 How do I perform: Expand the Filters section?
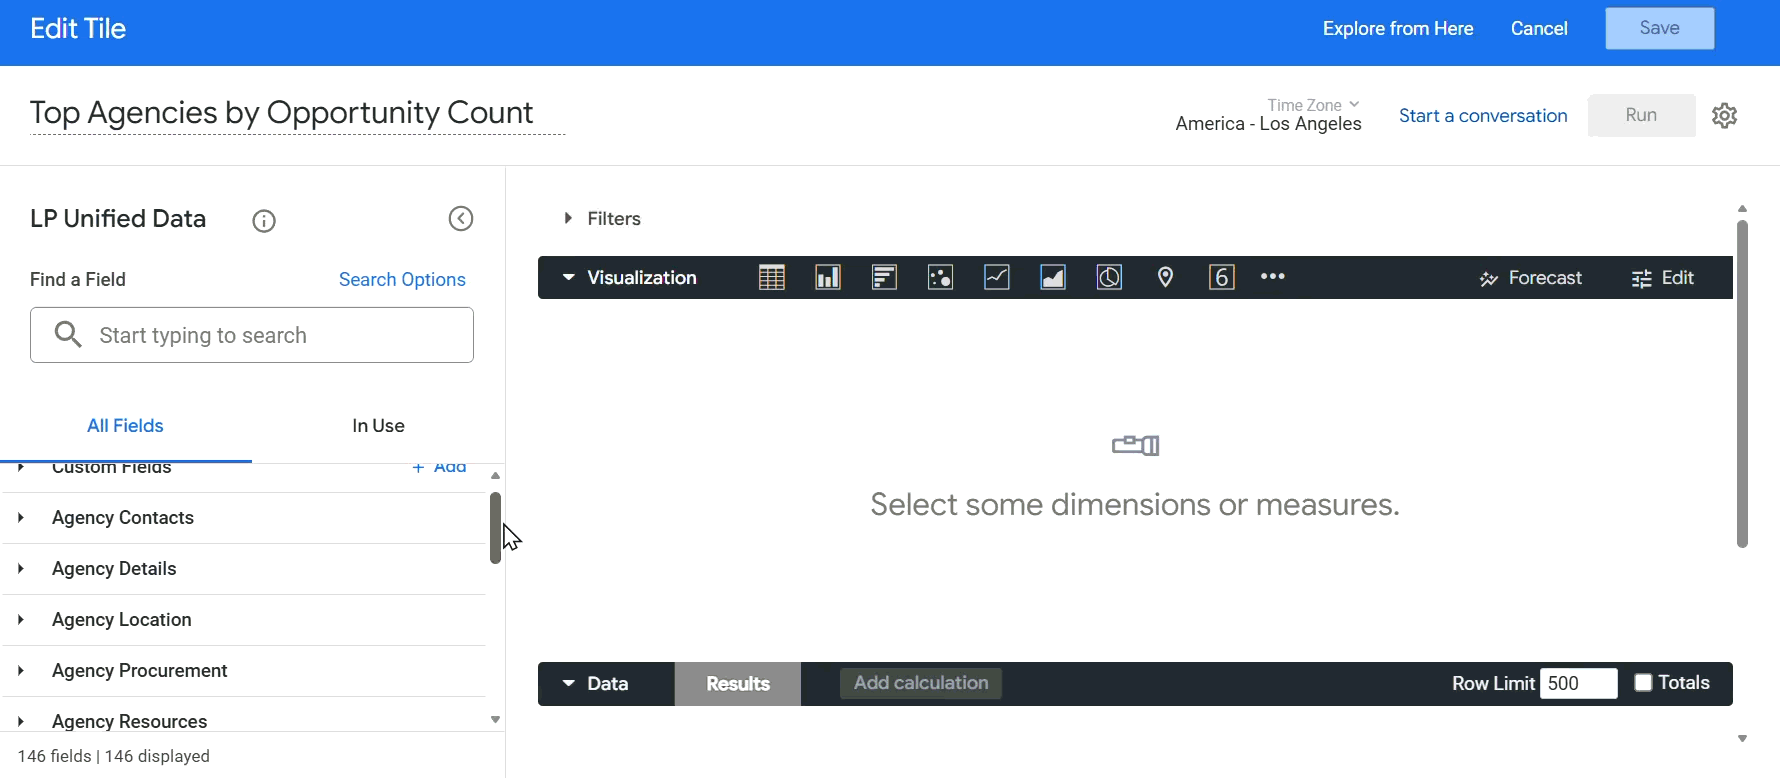pyautogui.click(x=602, y=219)
